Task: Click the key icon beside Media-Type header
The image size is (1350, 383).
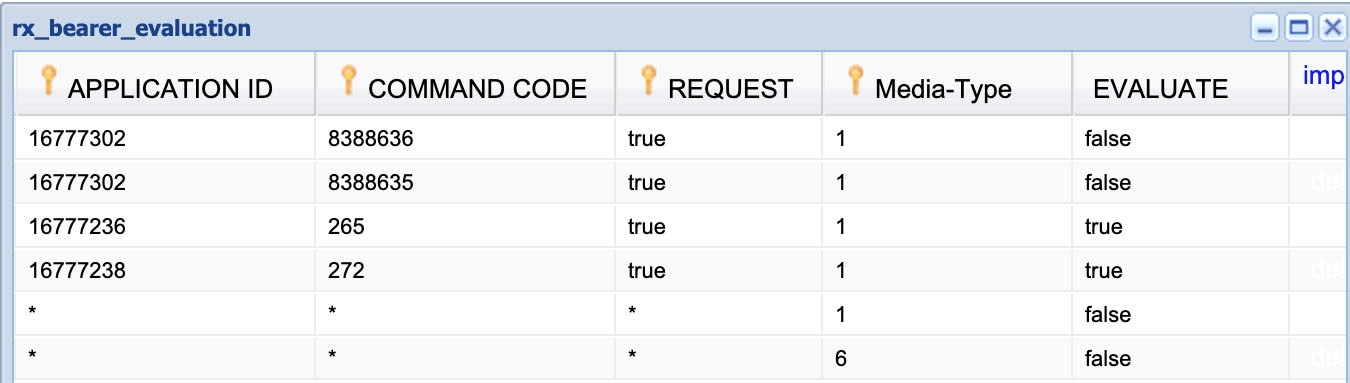Action: point(854,81)
